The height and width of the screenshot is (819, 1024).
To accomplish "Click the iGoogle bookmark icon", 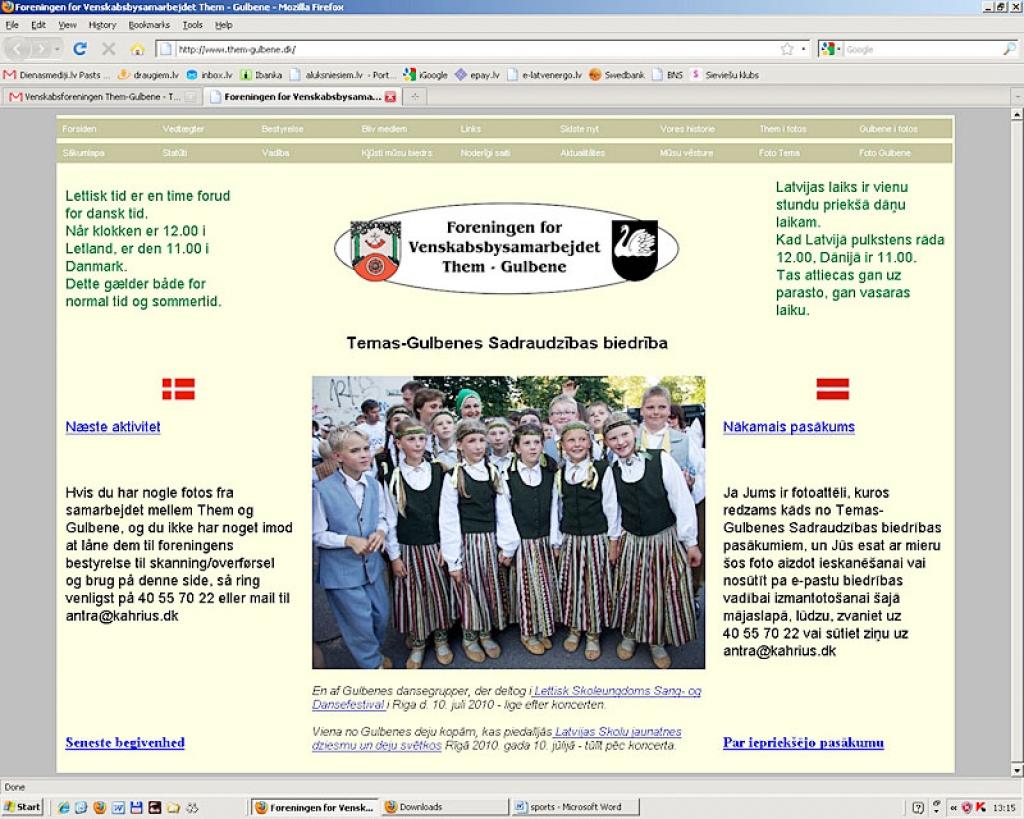I will [407, 74].
